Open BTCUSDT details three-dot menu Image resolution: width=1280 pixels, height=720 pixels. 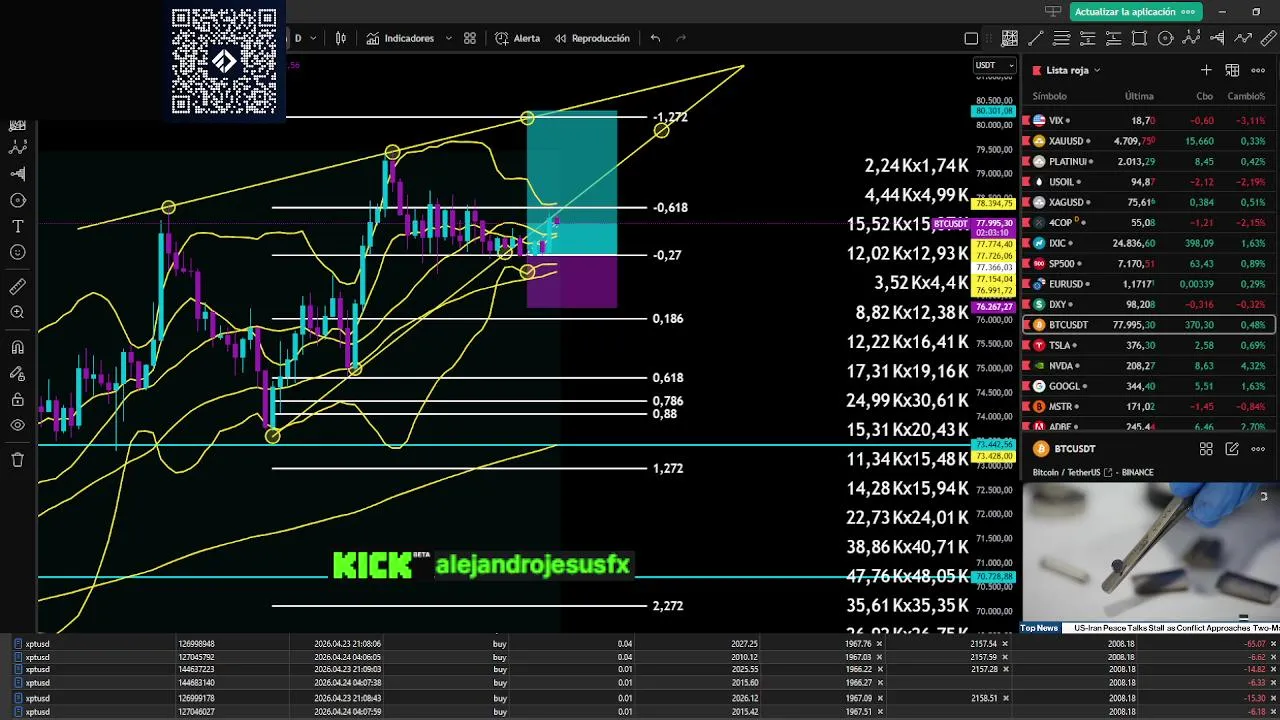[1259, 449]
